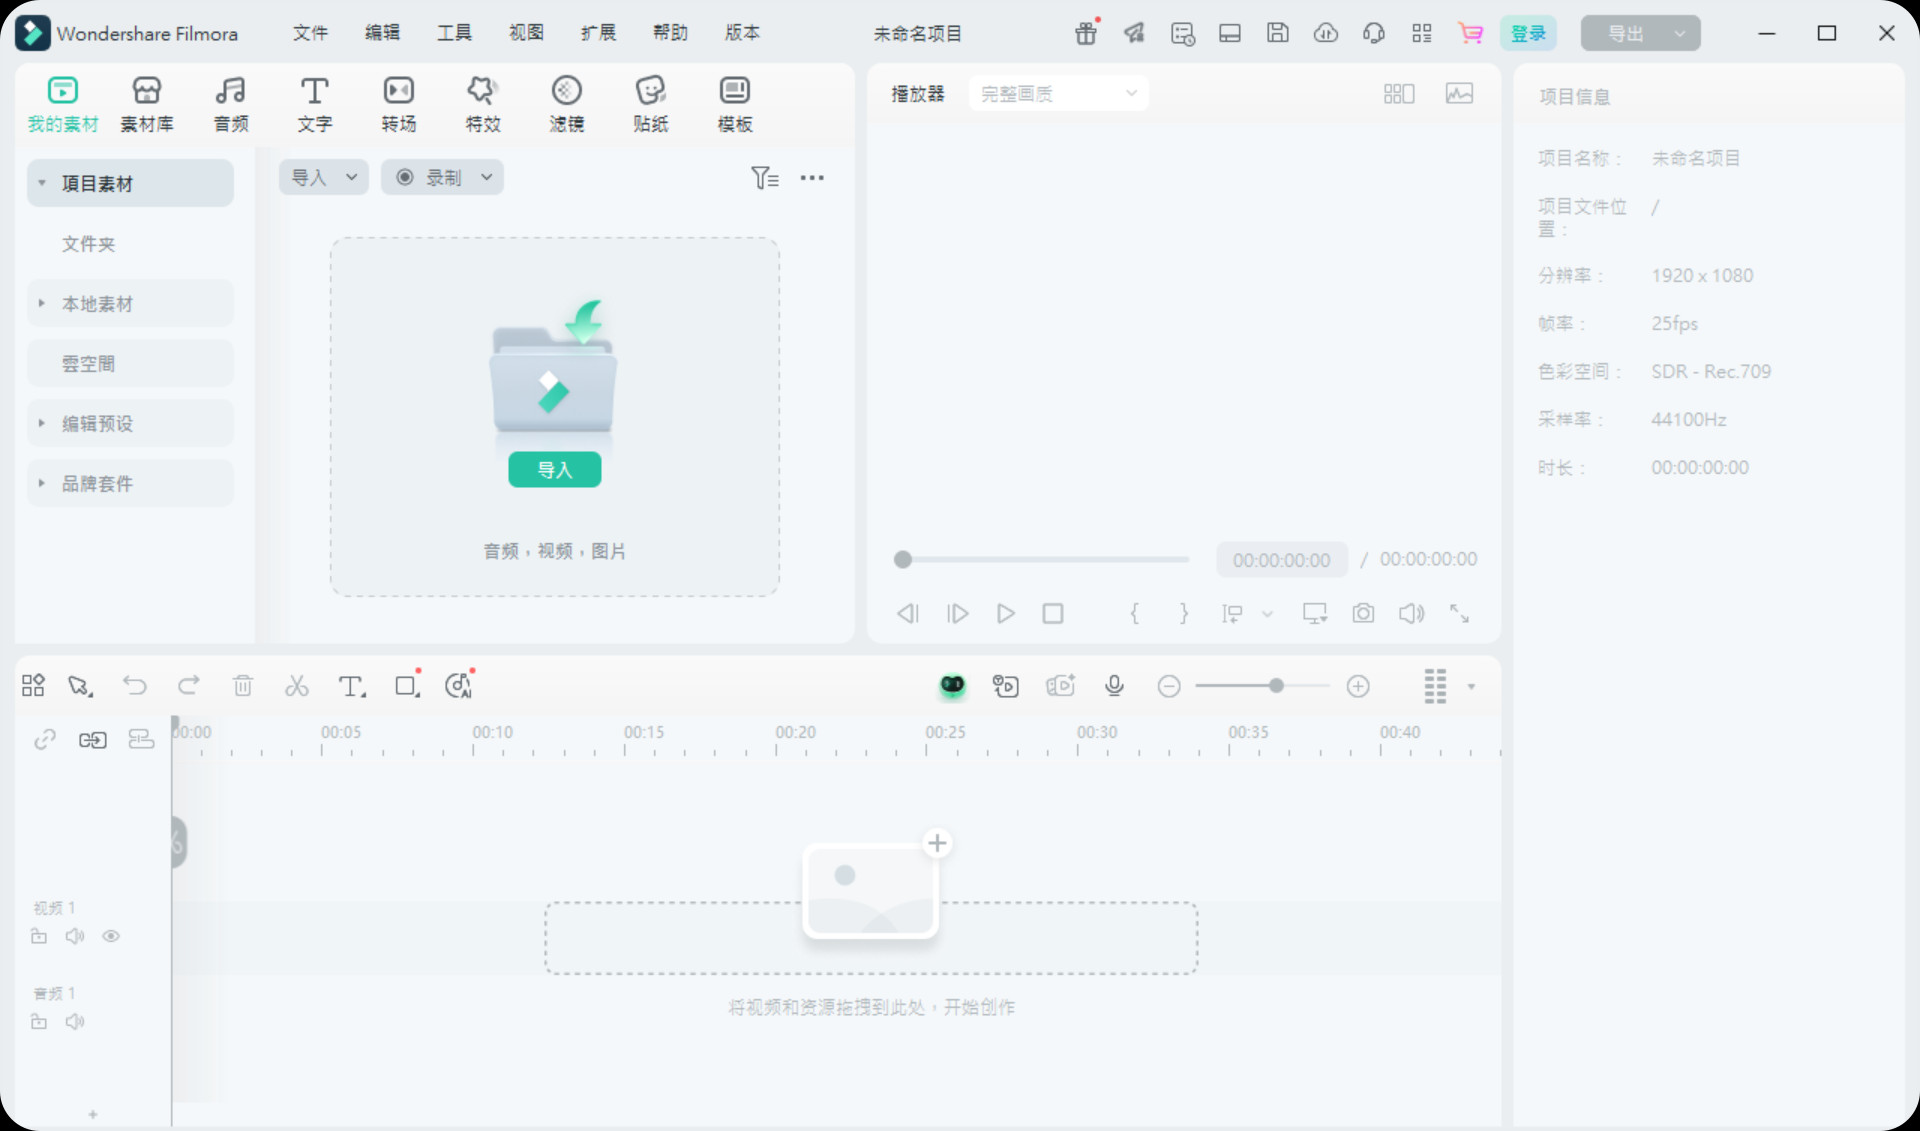Open the 帮助 menu
The image size is (1920, 1131).
[x=670, y=33]
